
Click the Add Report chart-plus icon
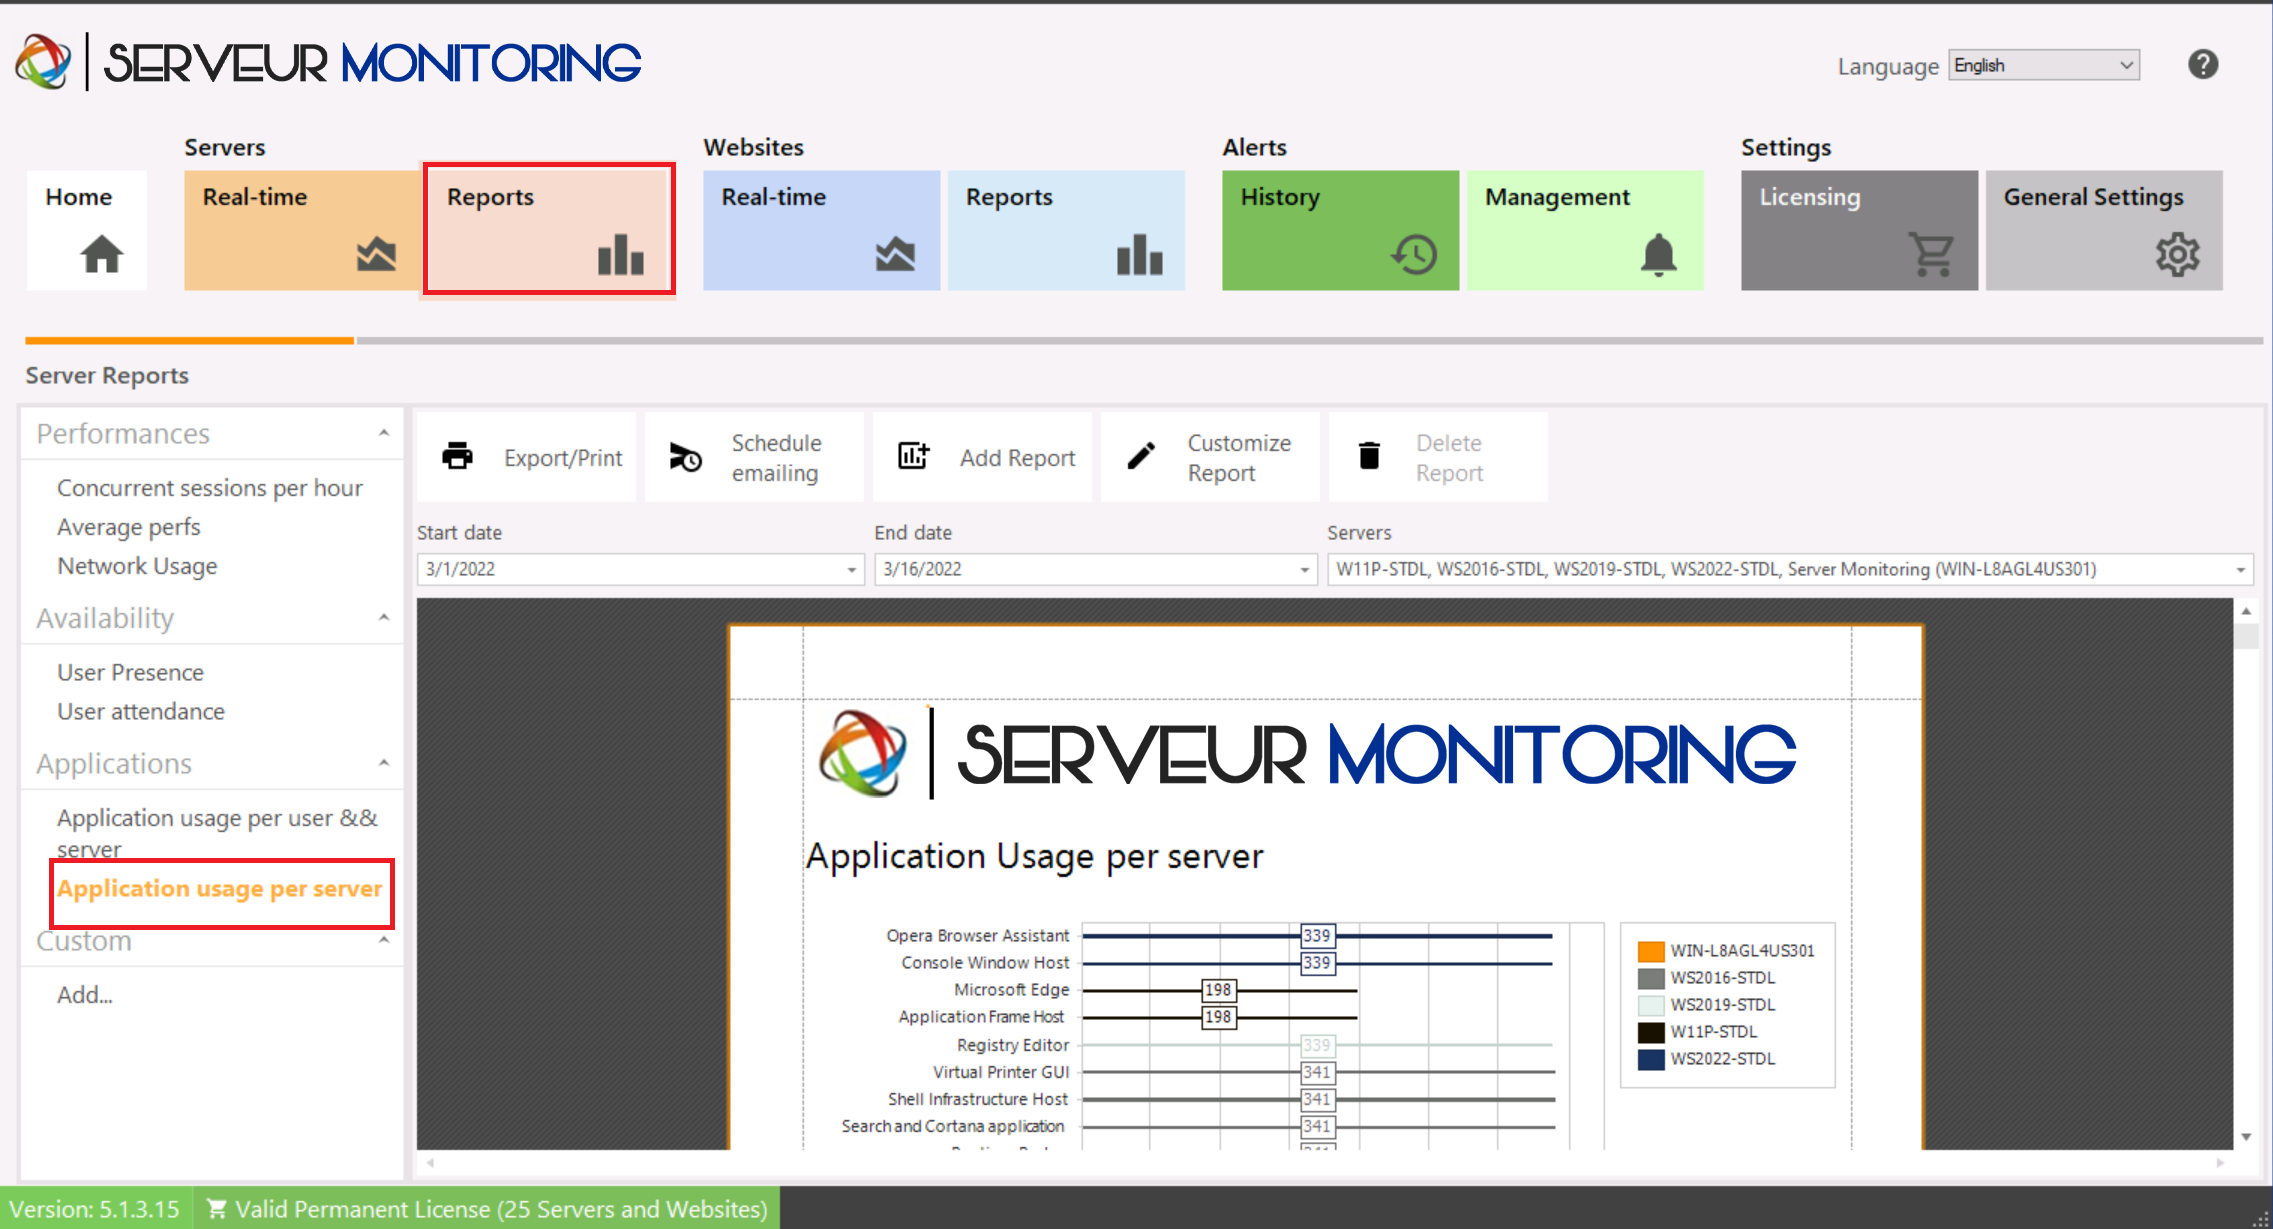pyautogui.click(x=913, y=456)
